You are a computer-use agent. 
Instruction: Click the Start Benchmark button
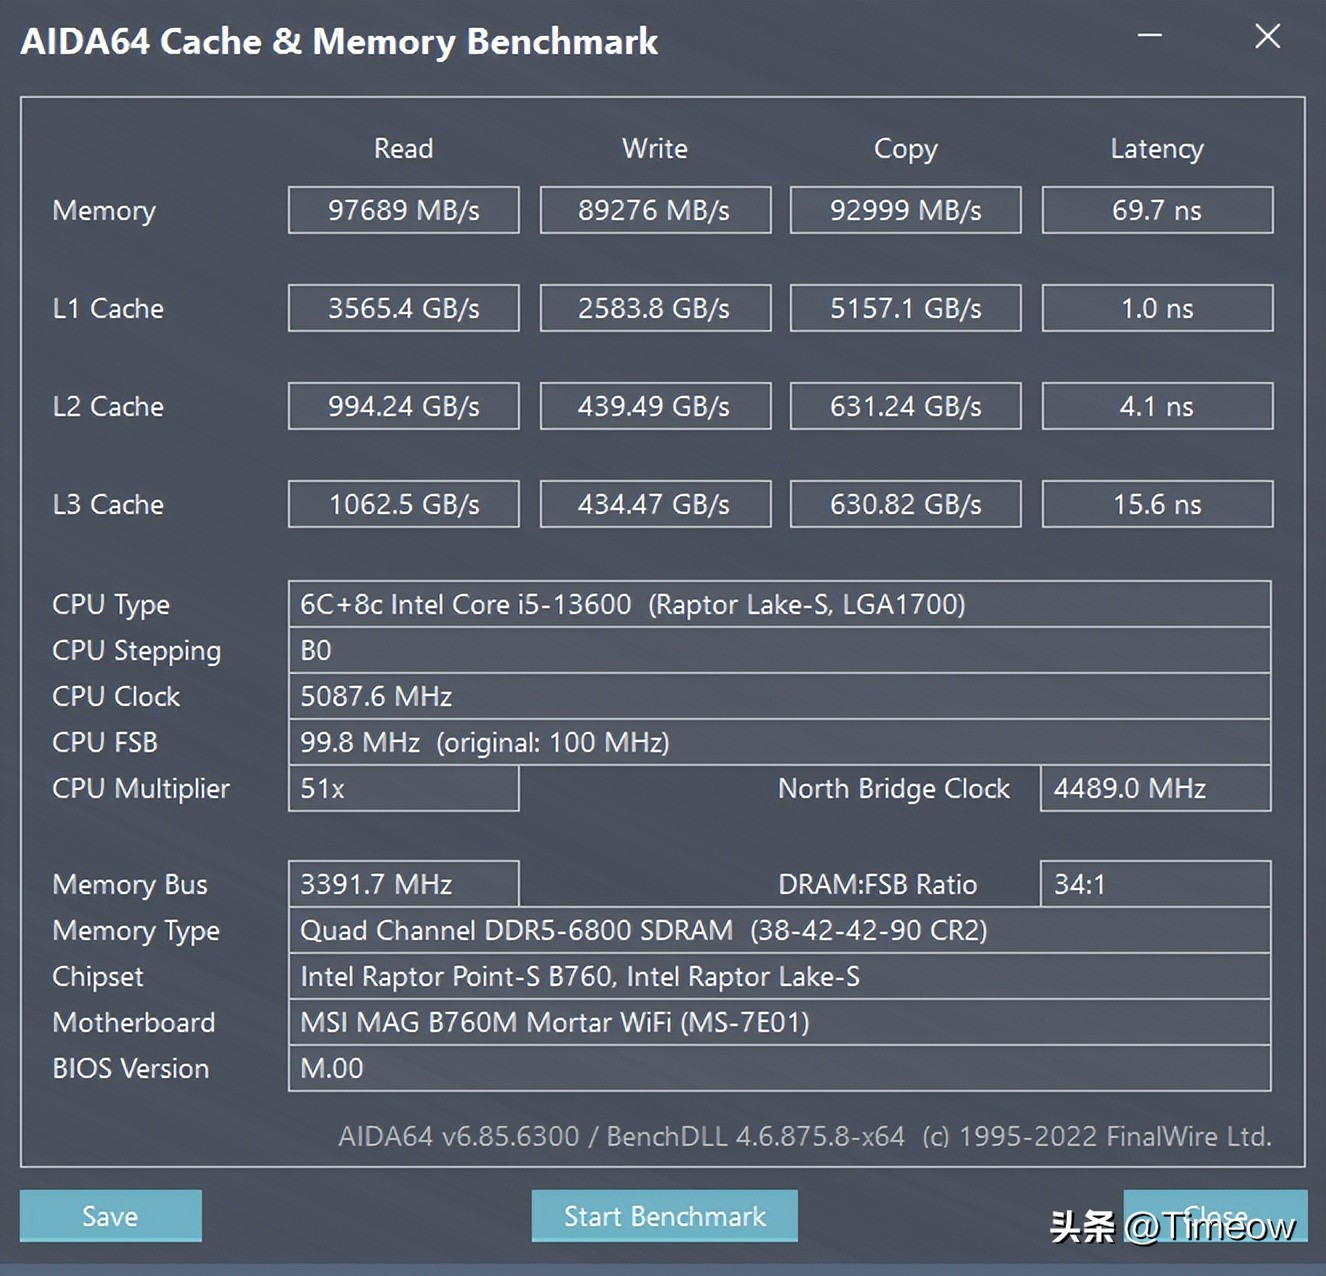(663, 1216)
